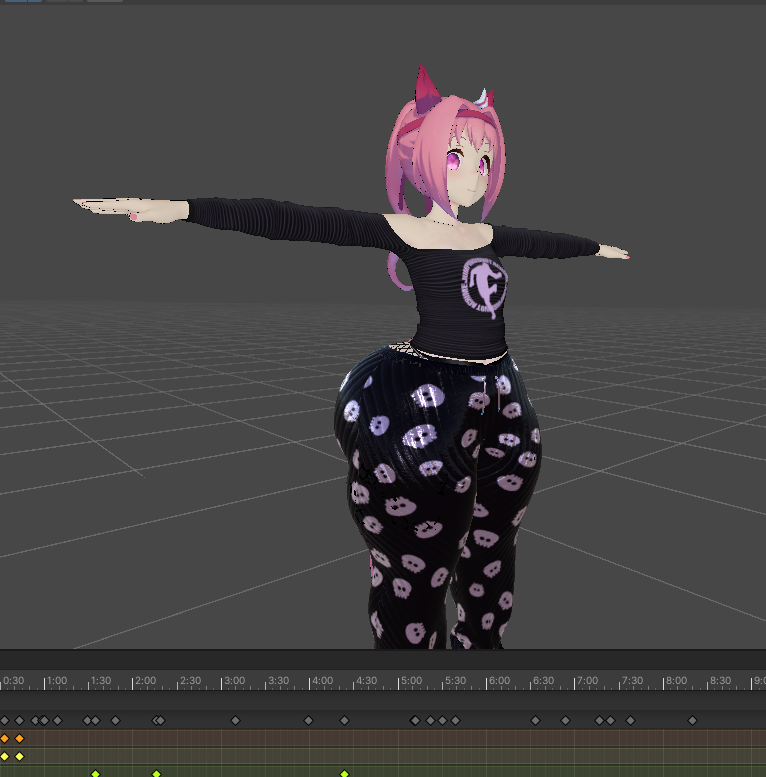Click the 1:00 label on timeline ruler
Viewport: 766px width, 777px height.
coord(57,680)
